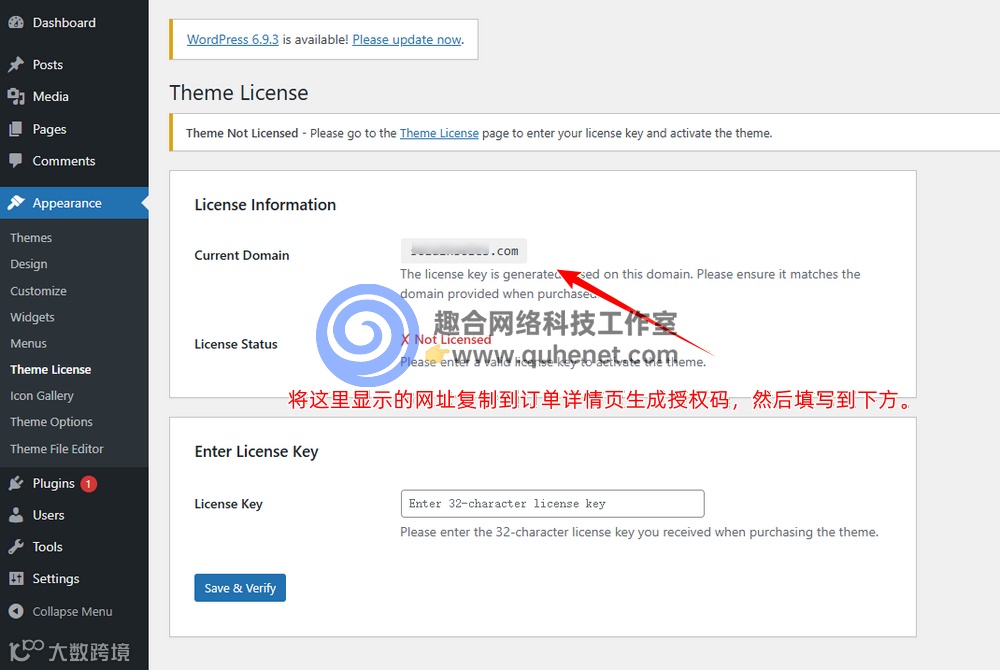The width and height of the screenshot is (1000, 670).
Task: Click the Comments speech bubble icon
Action: click(16, 161)
